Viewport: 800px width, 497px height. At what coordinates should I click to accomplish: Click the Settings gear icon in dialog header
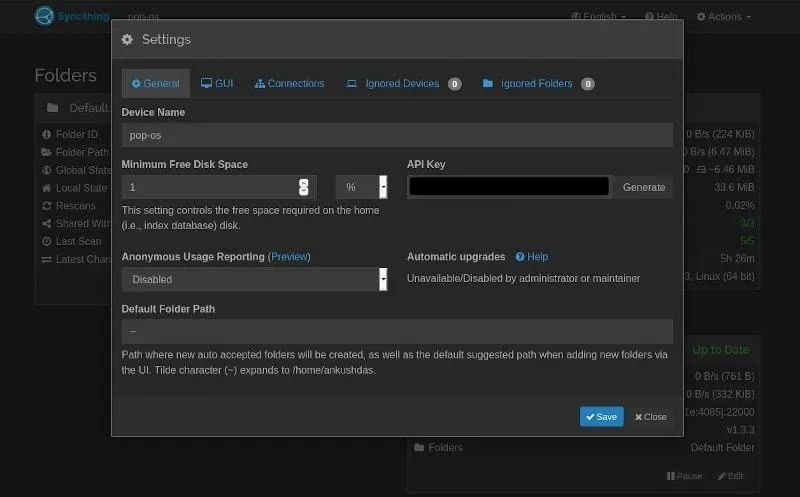(127, 40)
